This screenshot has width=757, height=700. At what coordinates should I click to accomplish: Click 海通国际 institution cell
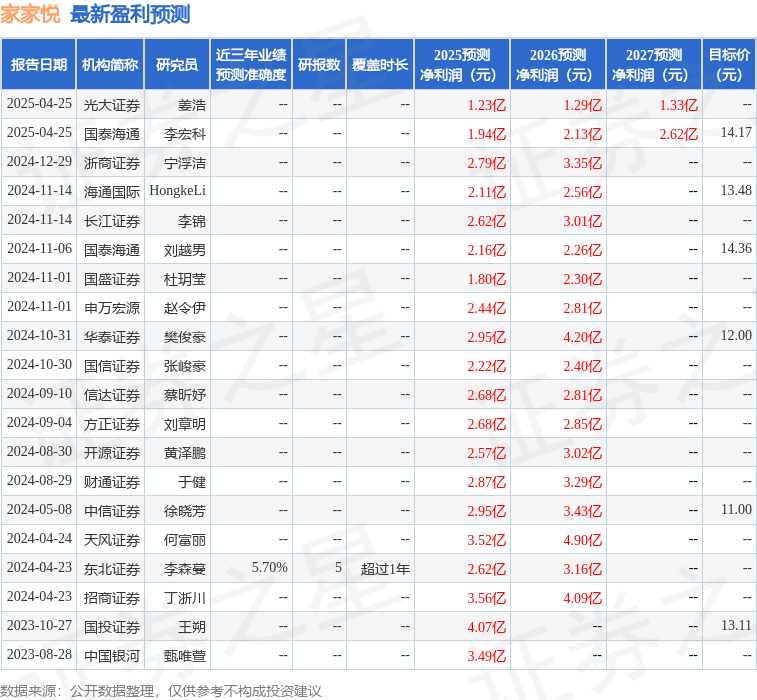click(x=112, y=192)
